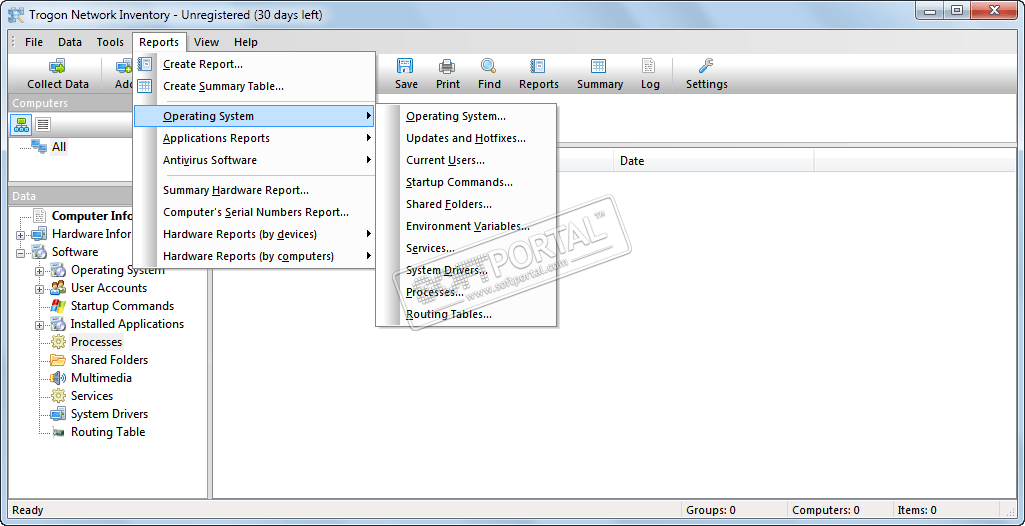Click the User Accounts people icon
The height and width of the screenshot is (526, 1025).
tap(58, 288)
